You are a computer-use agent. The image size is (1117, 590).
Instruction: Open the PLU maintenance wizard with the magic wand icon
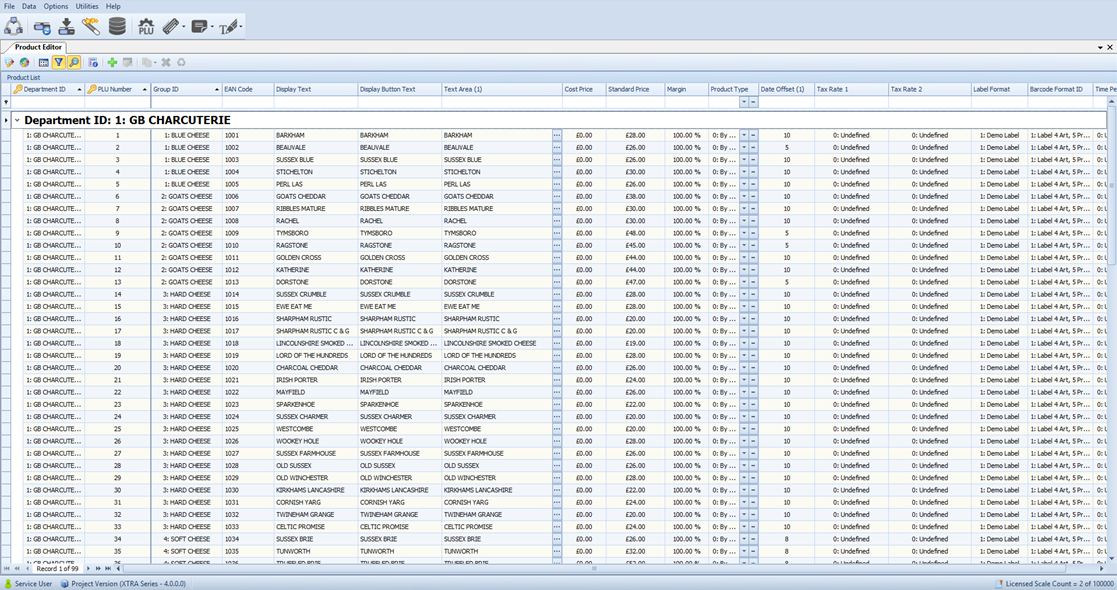92,27
